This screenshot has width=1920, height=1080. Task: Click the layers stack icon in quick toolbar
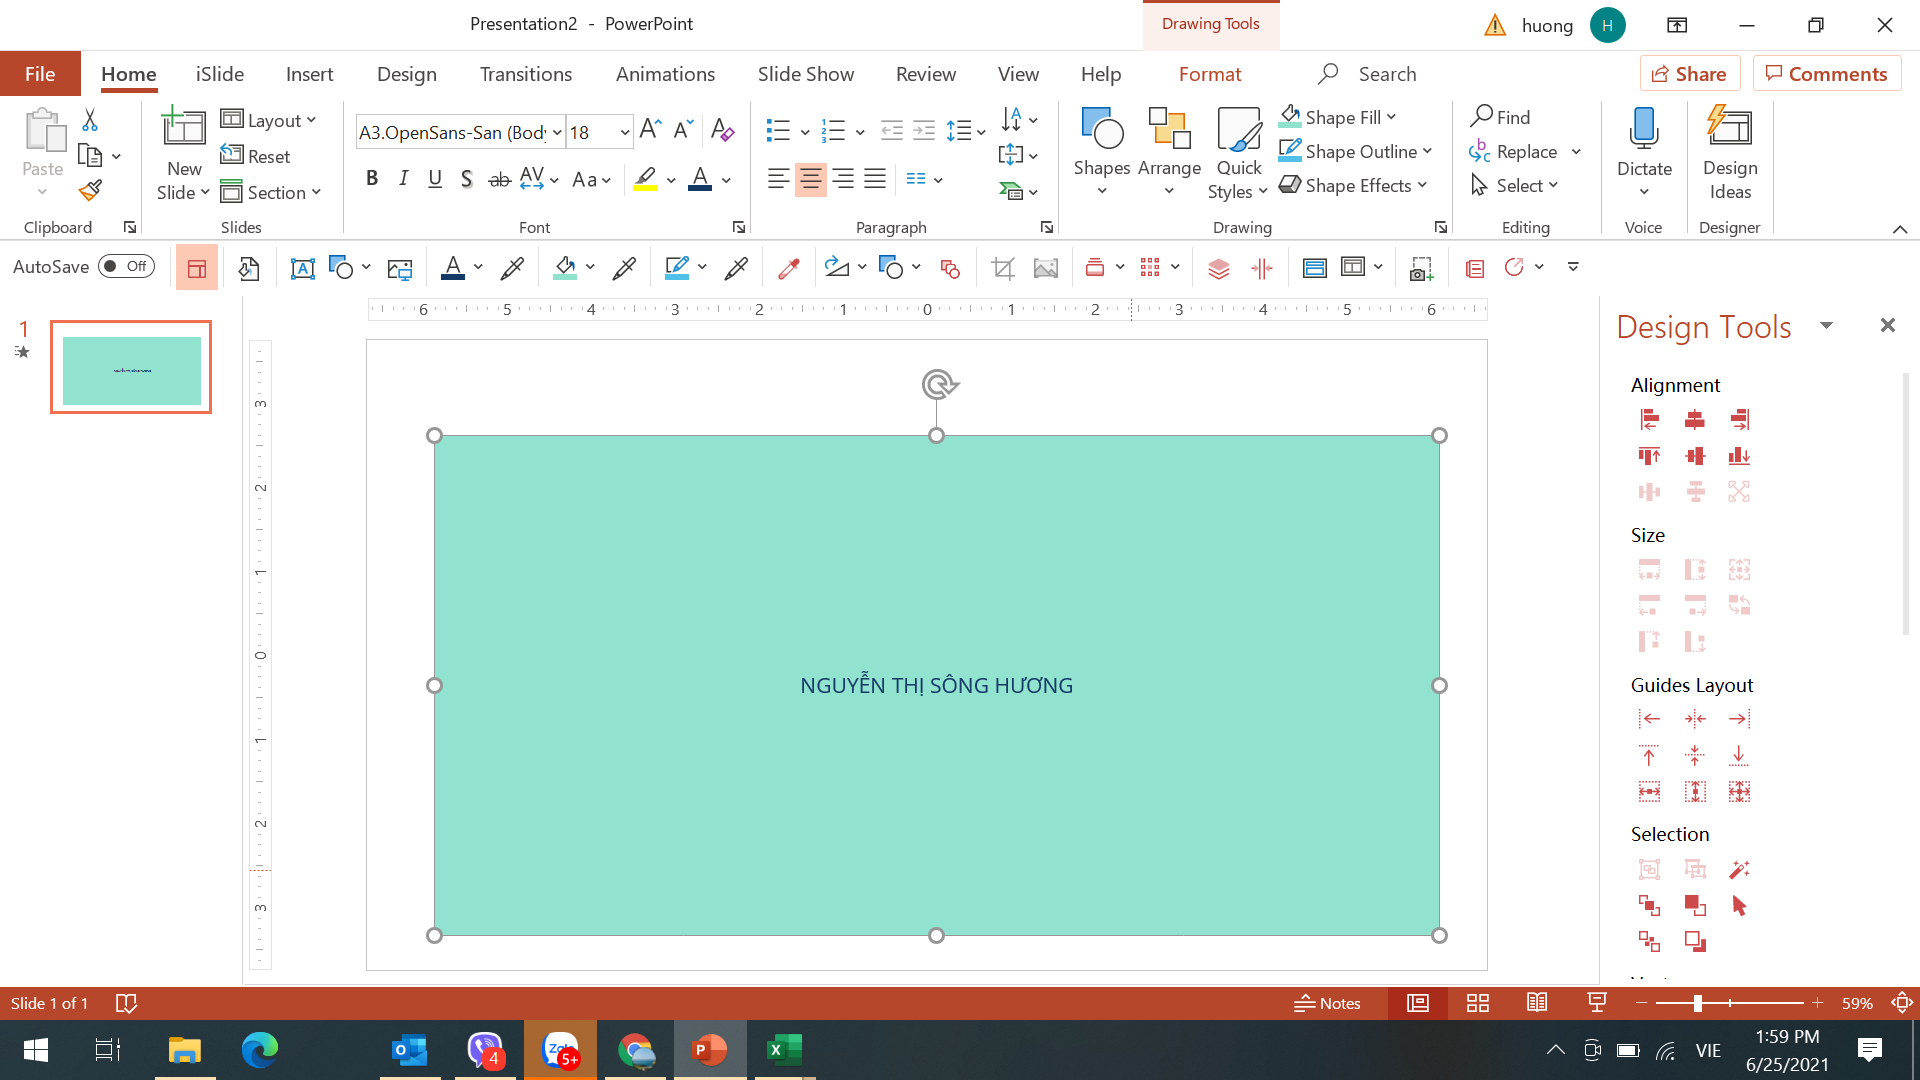[1218, 267]
